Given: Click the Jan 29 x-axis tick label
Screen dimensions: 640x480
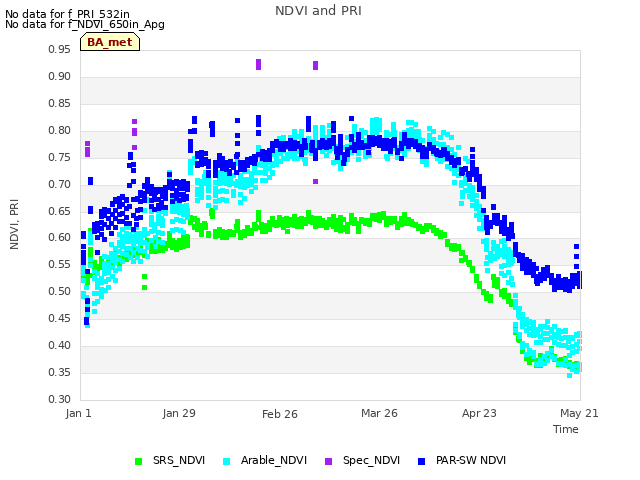Looking at the screenshot, I should (179, 413).
